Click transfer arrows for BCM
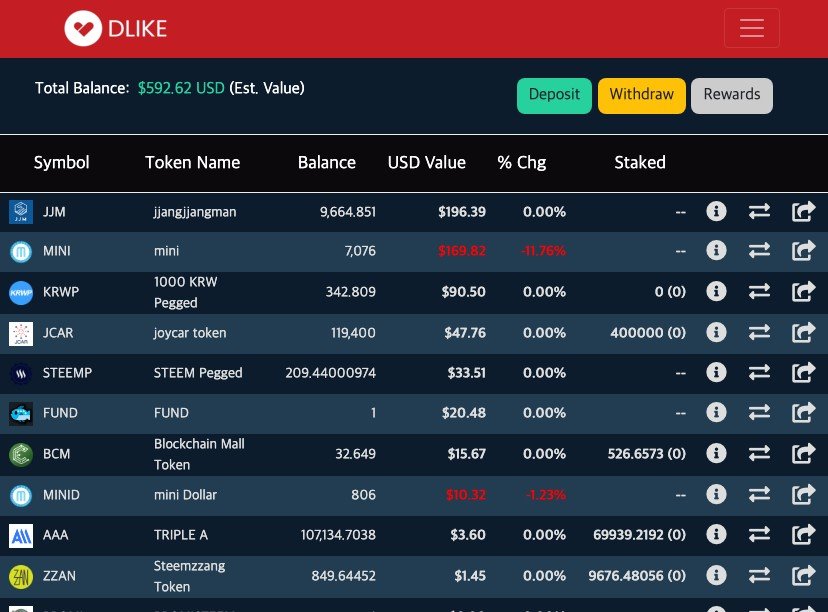Viewport: 828px width, 612px height. click(x=759, y=454)
